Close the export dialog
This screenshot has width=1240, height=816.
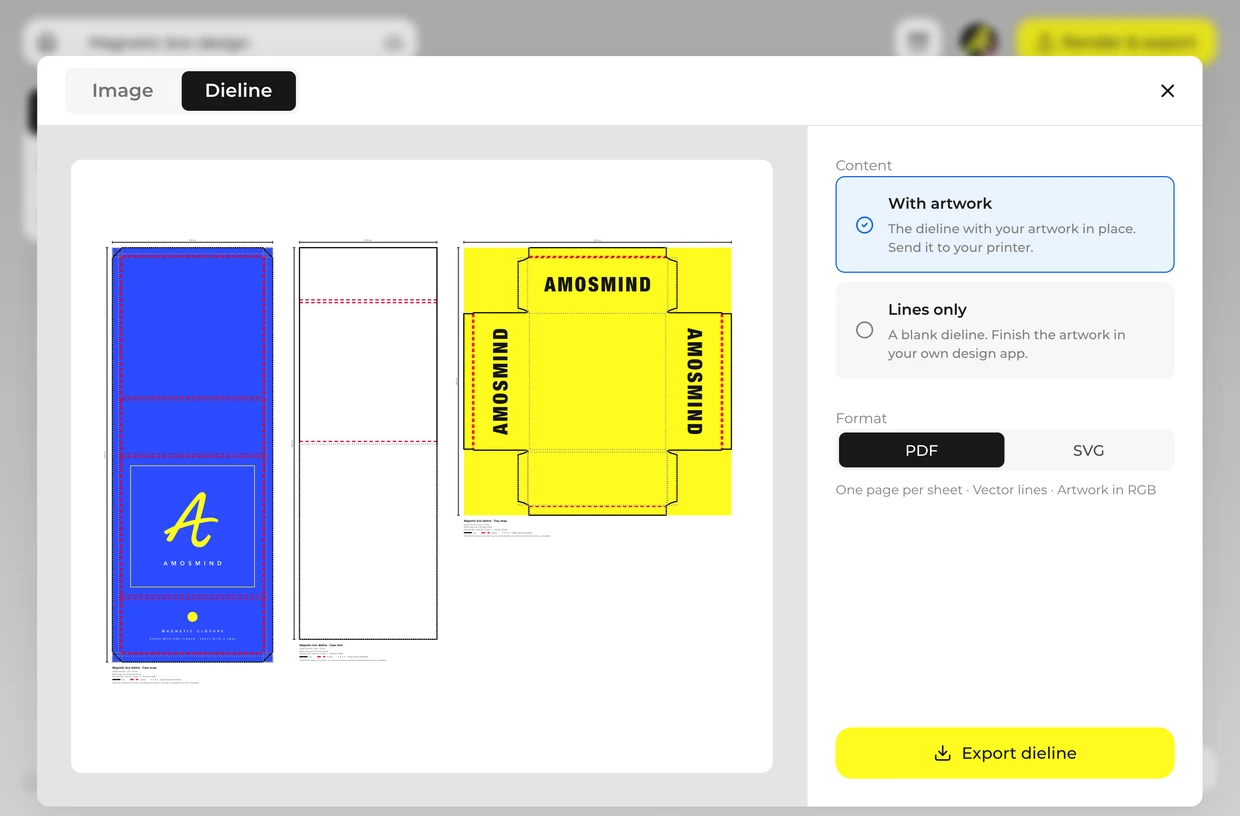(1167, 91)
